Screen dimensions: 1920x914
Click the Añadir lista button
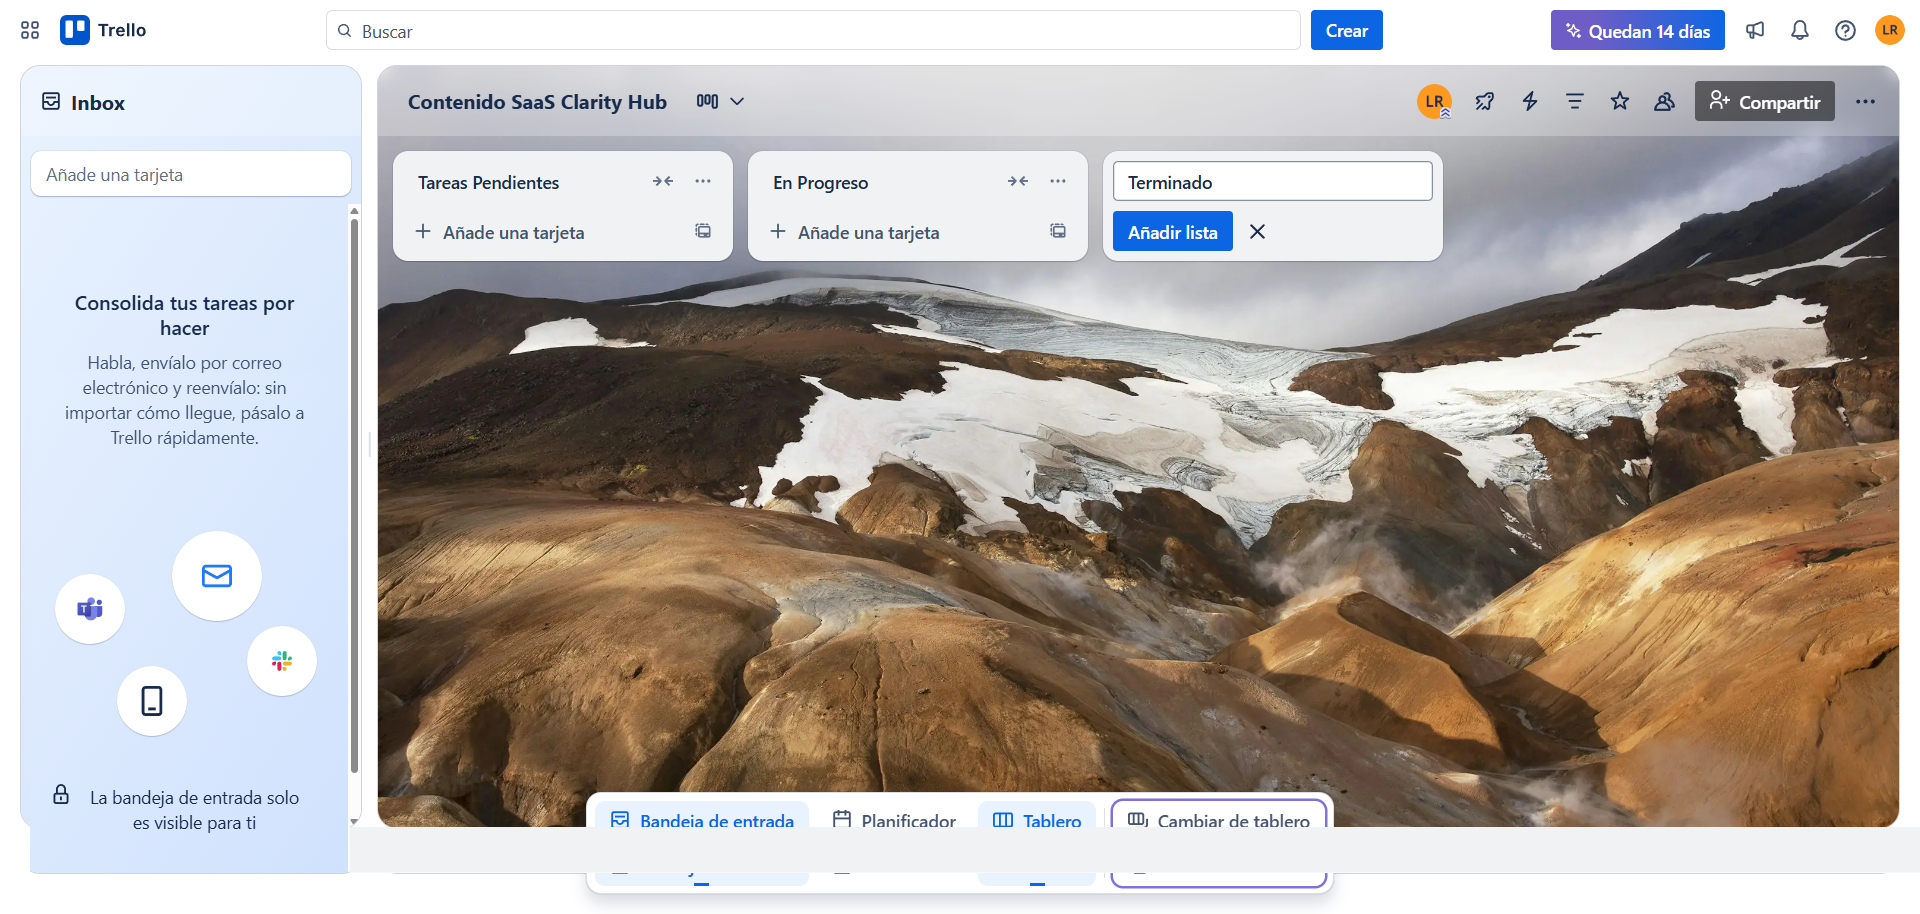[1172, 231]
